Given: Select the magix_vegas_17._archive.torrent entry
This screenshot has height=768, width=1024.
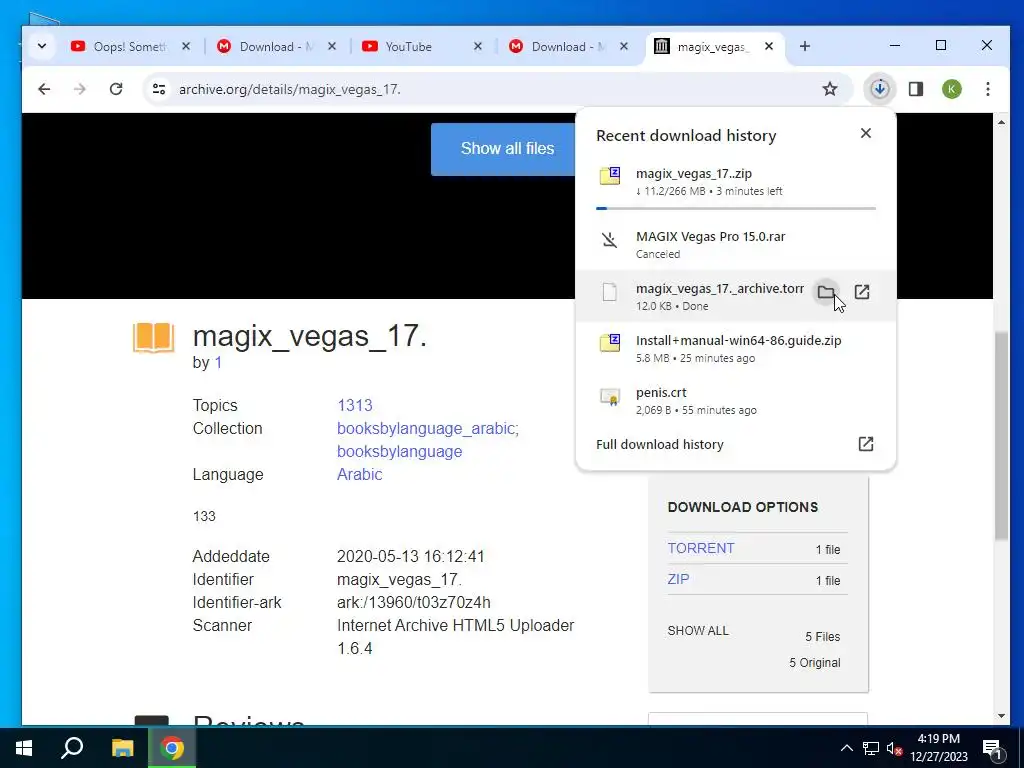Looking at the screenshot, I should coord(736,296).
